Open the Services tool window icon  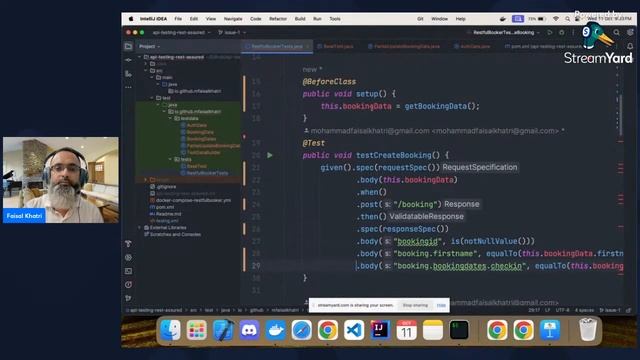coord(128,258)
